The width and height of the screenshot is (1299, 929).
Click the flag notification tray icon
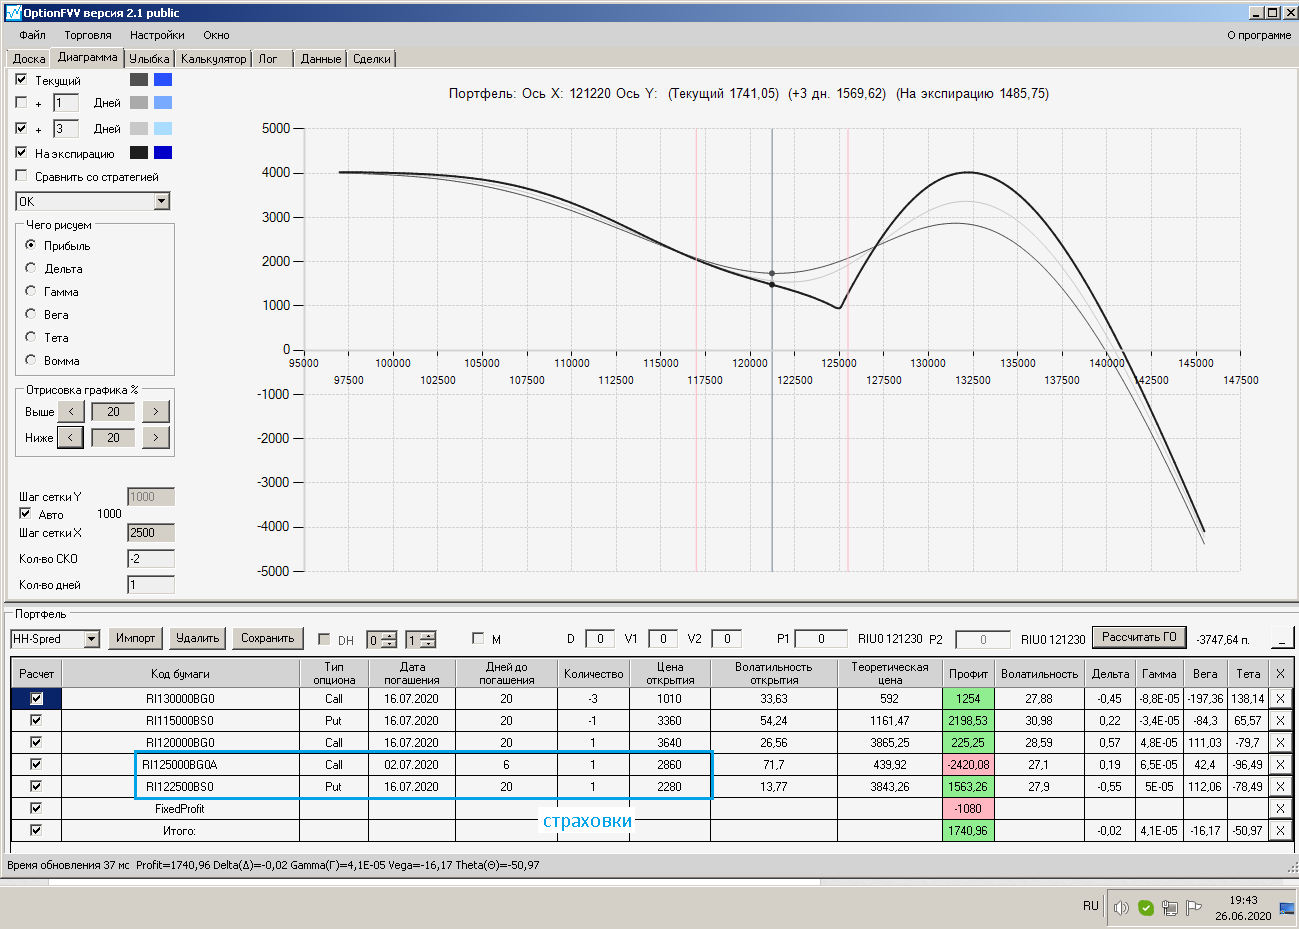pyautogui.click(x=1193, y=908)
